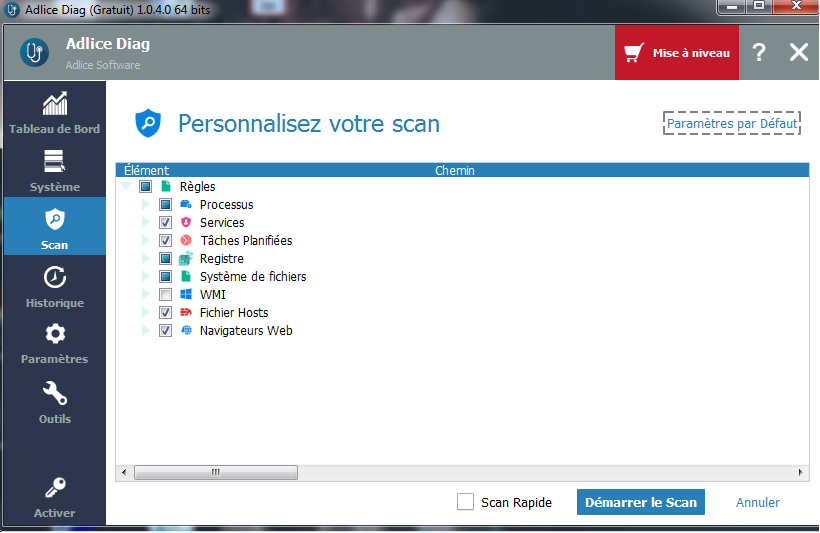Select the Scan shield icon in sidebar

pyautogui.click(x=55, y=219)
